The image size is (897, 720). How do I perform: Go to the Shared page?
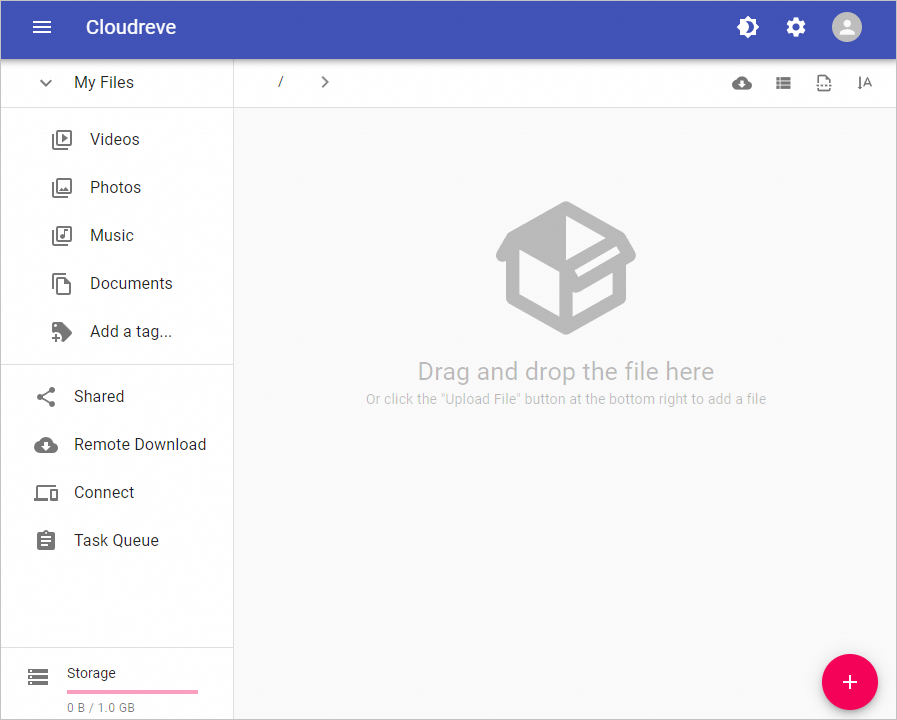click(99, 396)
